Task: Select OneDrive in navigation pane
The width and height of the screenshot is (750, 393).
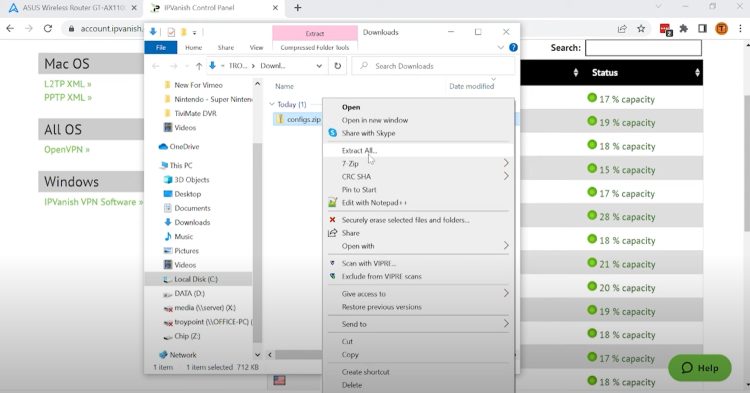Action: click(x=184, y=147)
